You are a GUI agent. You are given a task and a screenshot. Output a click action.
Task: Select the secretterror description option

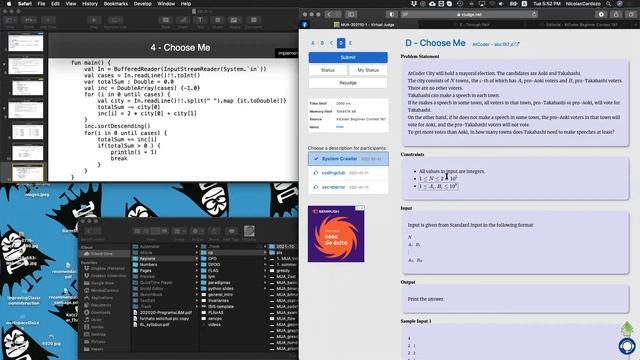(348, 187)
